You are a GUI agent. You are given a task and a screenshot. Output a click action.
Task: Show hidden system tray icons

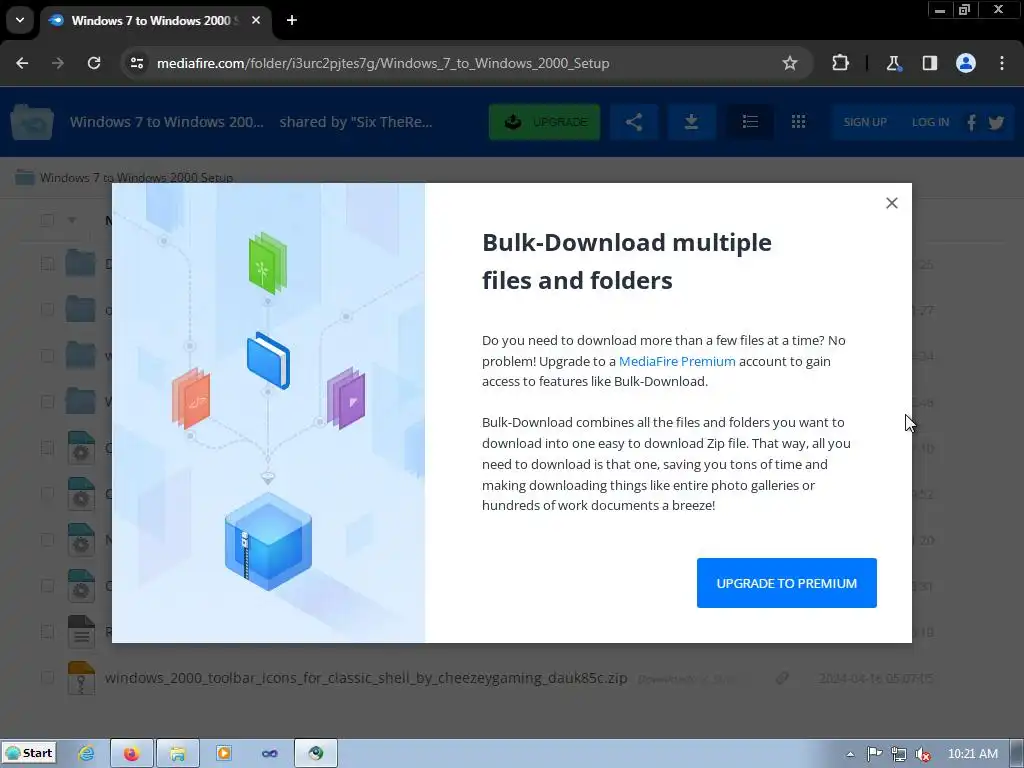tap(850, 754)
